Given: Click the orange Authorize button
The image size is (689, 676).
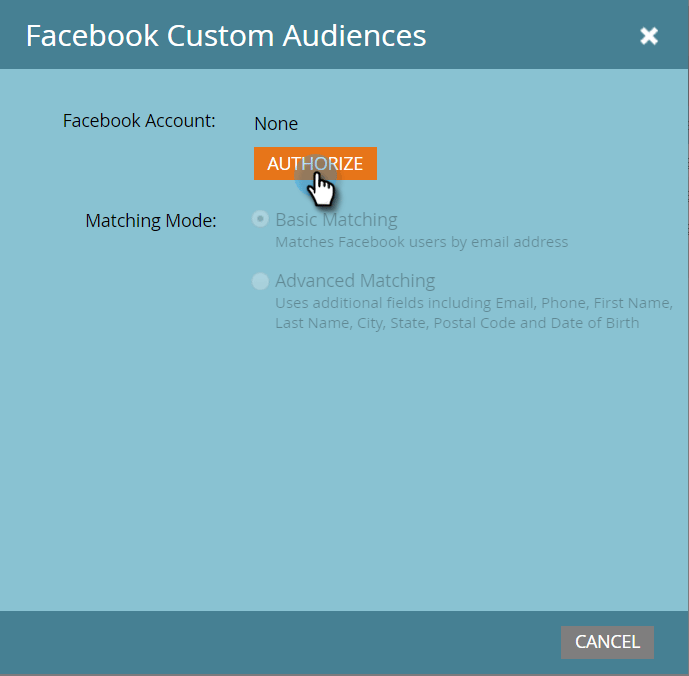Looking at the screenshot, I should (315, 164).
